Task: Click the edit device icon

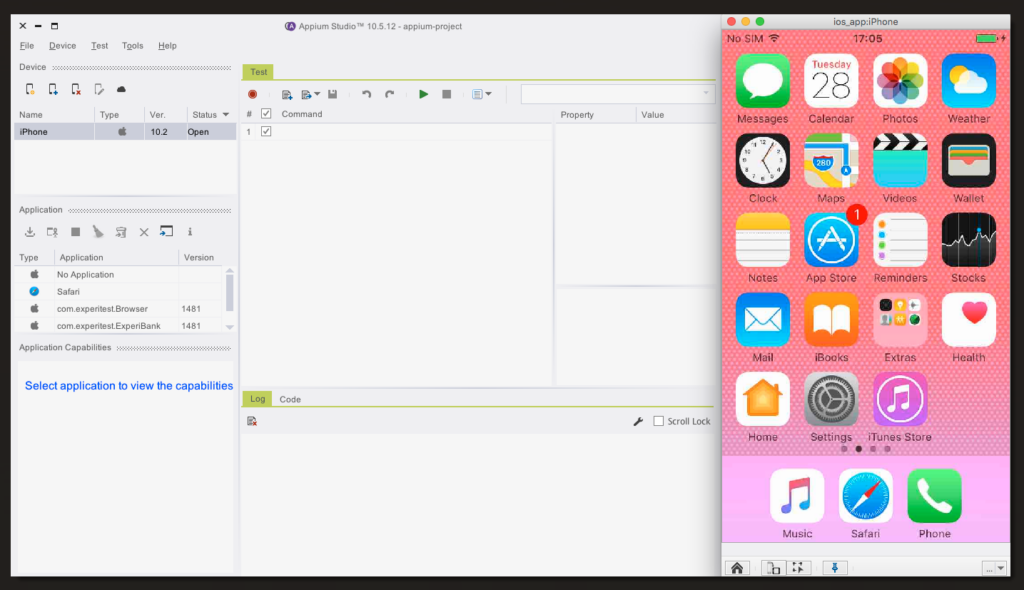Action: (99, 90)
